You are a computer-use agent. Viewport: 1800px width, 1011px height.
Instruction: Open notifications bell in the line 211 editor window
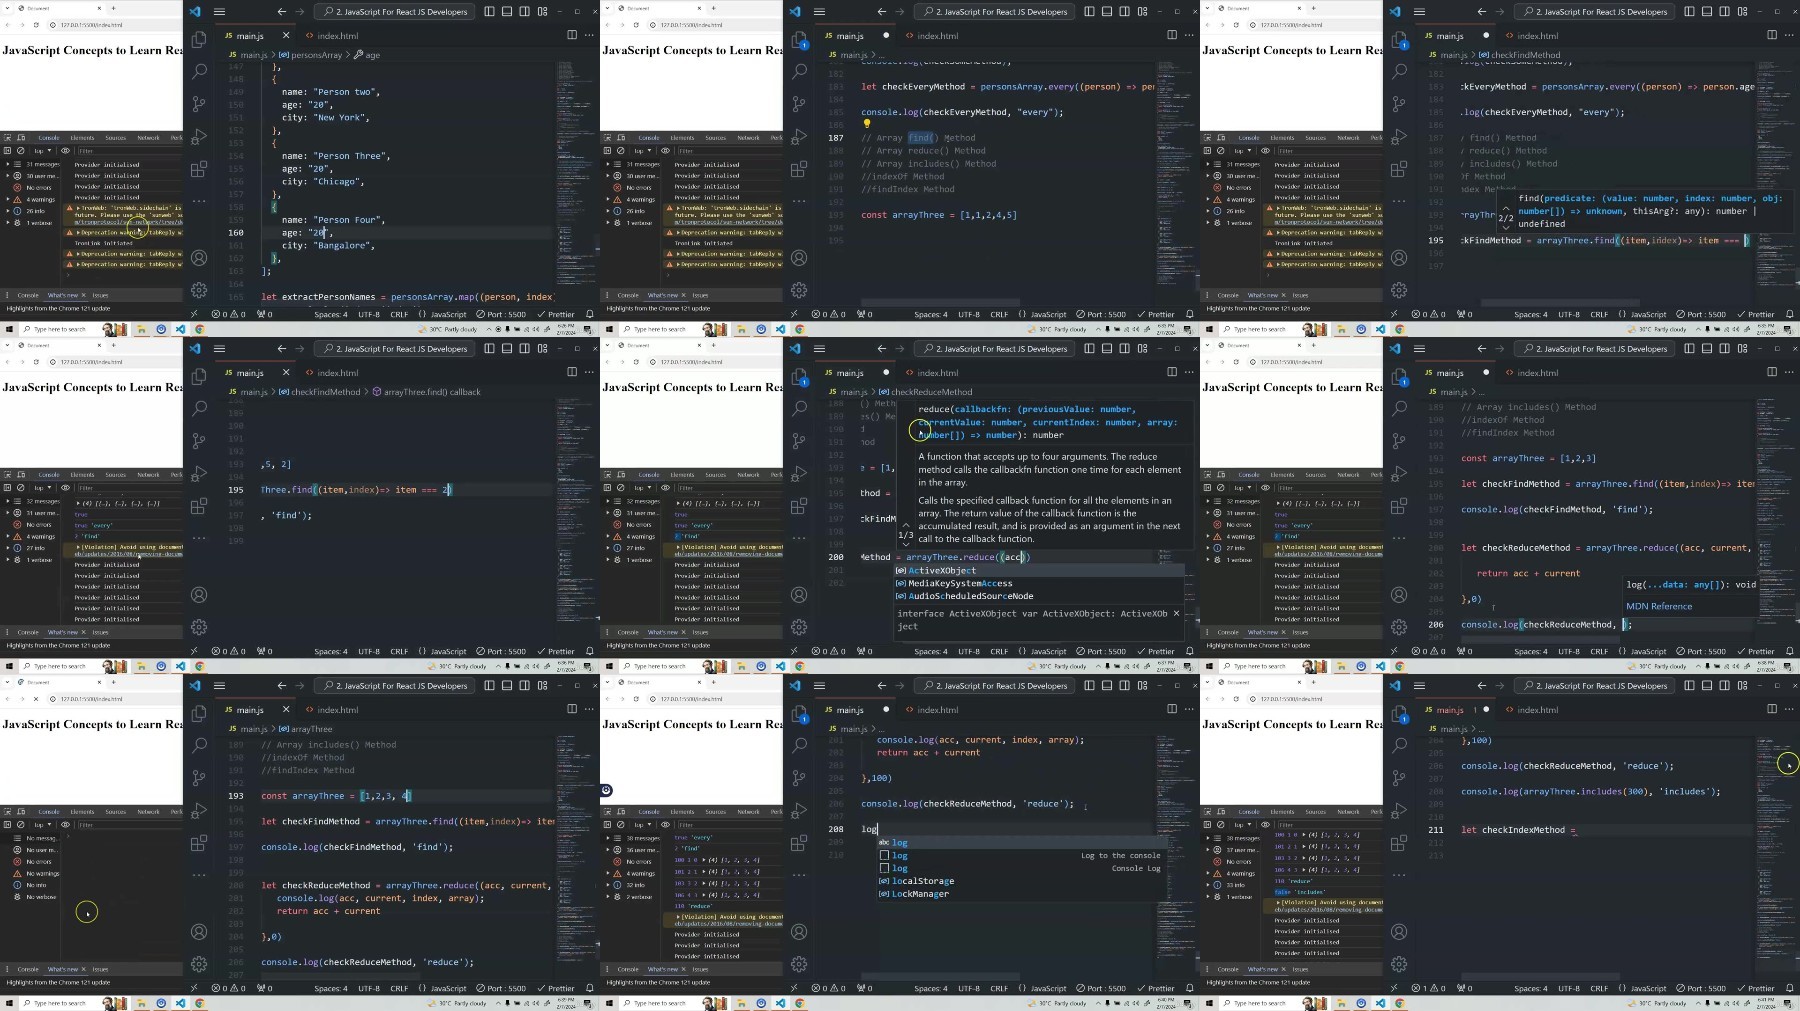click(1789, 988)
